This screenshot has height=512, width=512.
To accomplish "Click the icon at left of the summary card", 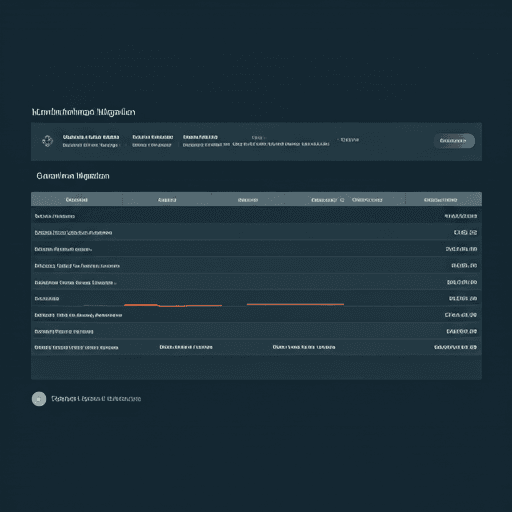I will pos(48,141).
